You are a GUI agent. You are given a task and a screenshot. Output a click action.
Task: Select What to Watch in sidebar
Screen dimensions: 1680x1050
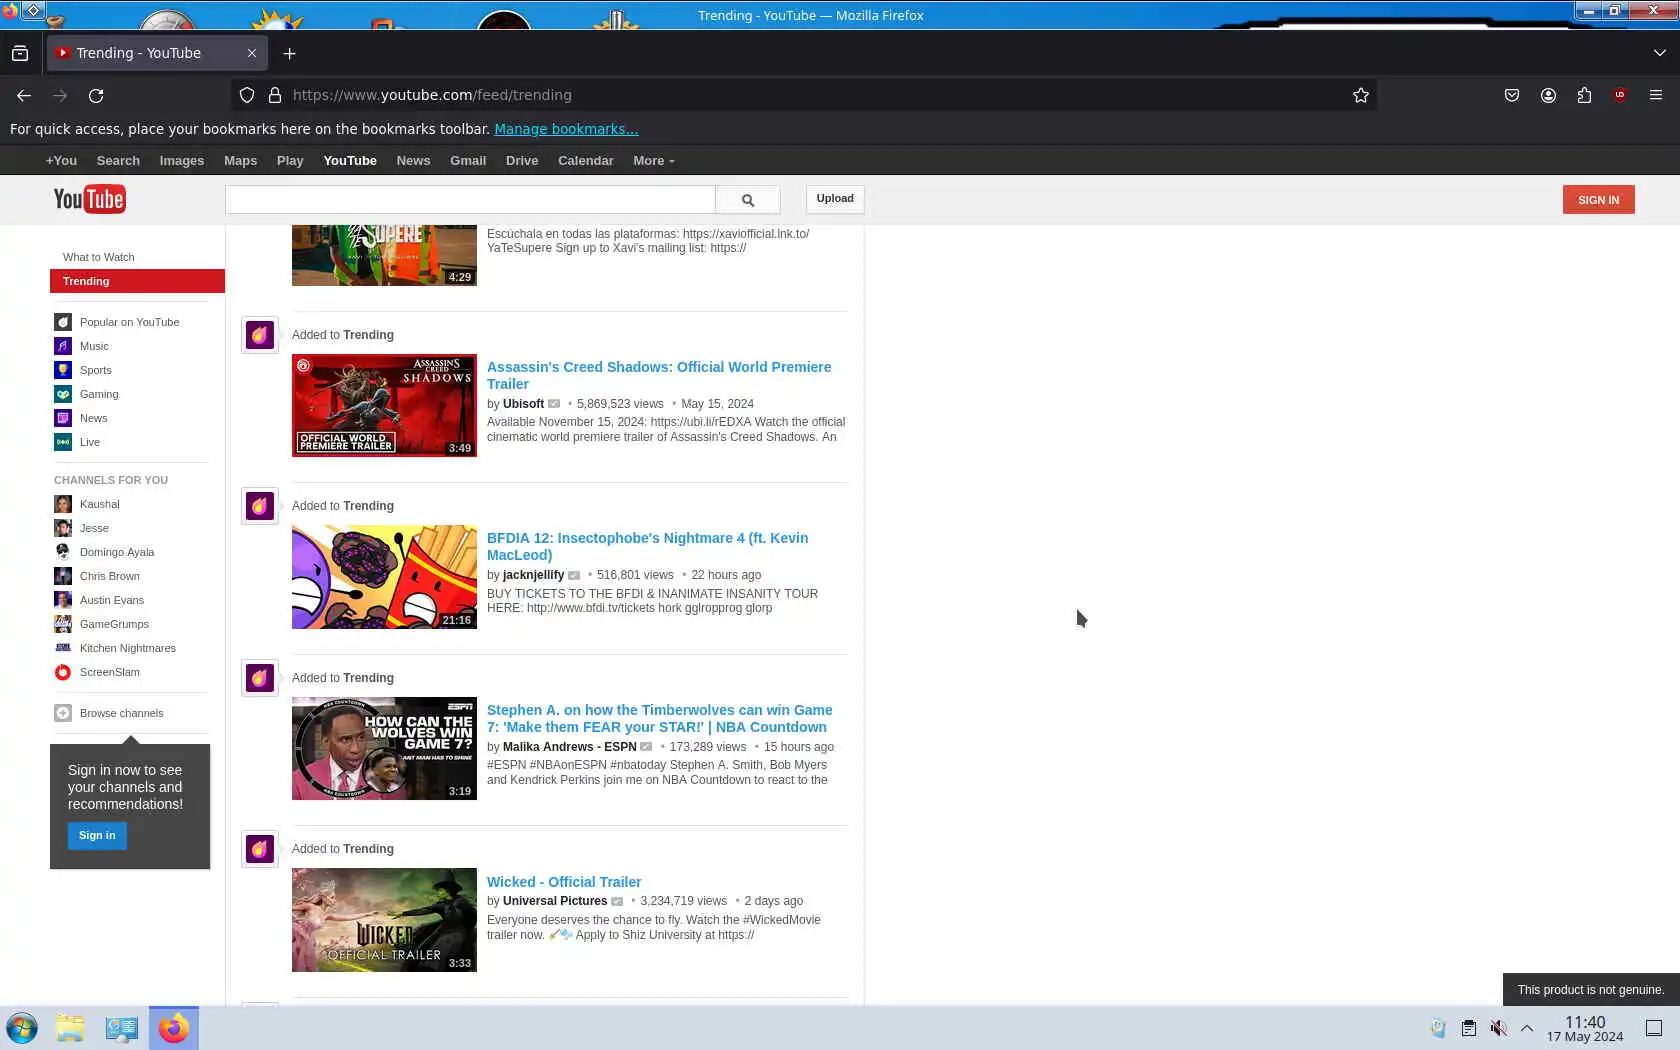(x=99, y=257)
